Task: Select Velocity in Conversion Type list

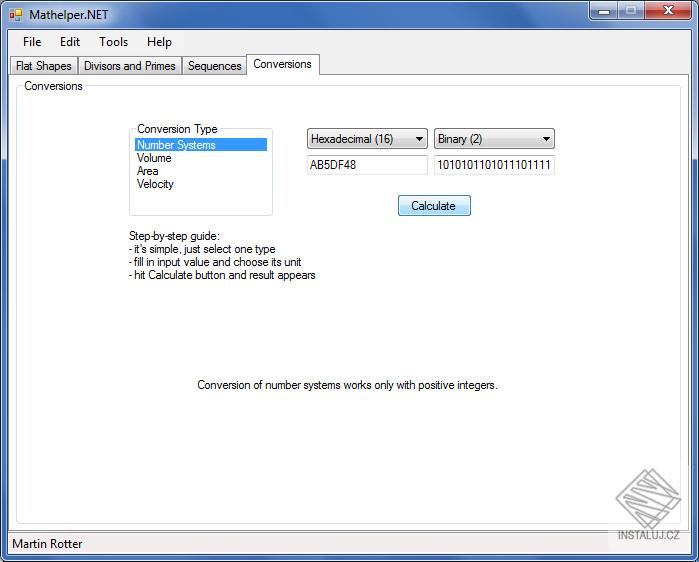Action: tap(201, 184)
